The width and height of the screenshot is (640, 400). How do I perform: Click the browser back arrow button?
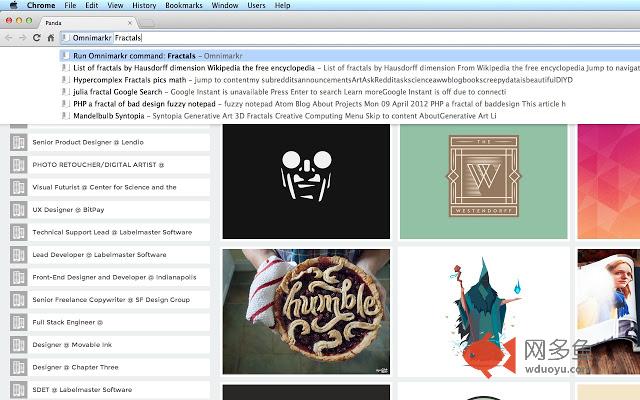coord(9,37)
